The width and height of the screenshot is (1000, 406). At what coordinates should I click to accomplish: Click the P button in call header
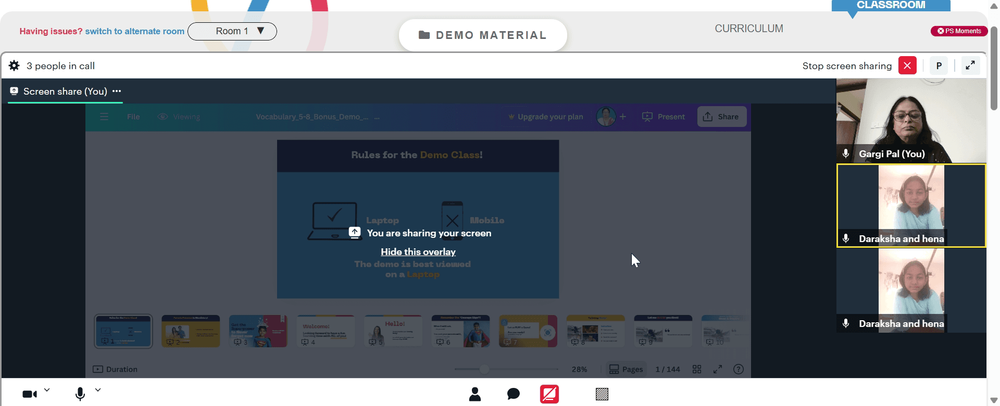coord(939,66)
